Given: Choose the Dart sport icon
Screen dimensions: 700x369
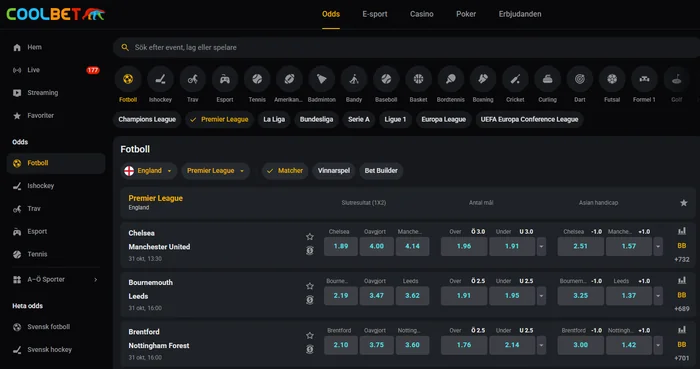Looking at the screenshot, I should coord(580,79).
